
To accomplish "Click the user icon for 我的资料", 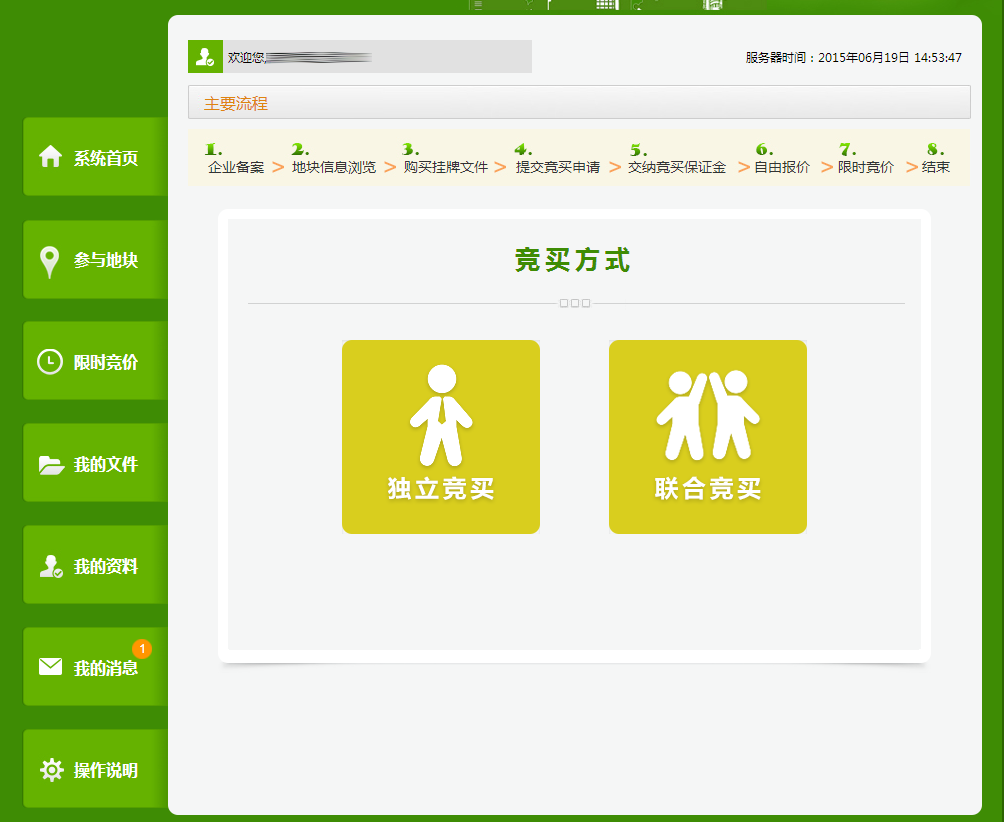I will (51, 567).
